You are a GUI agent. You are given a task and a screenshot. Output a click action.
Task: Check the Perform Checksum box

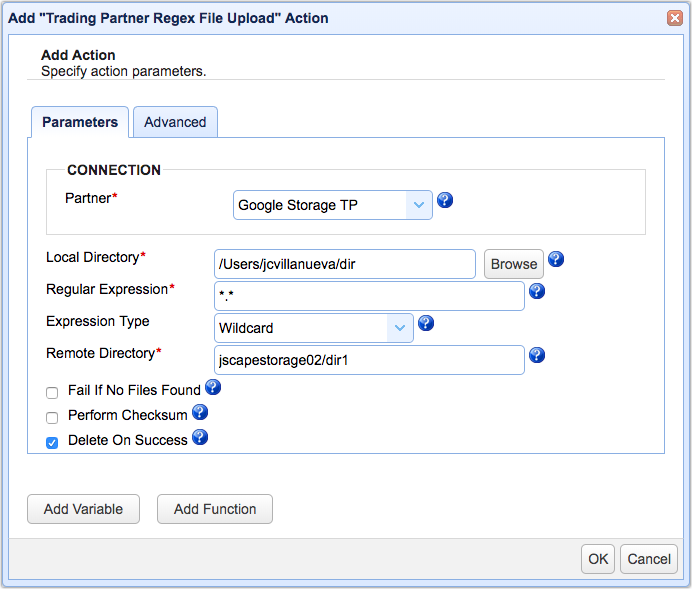(52, 417)
